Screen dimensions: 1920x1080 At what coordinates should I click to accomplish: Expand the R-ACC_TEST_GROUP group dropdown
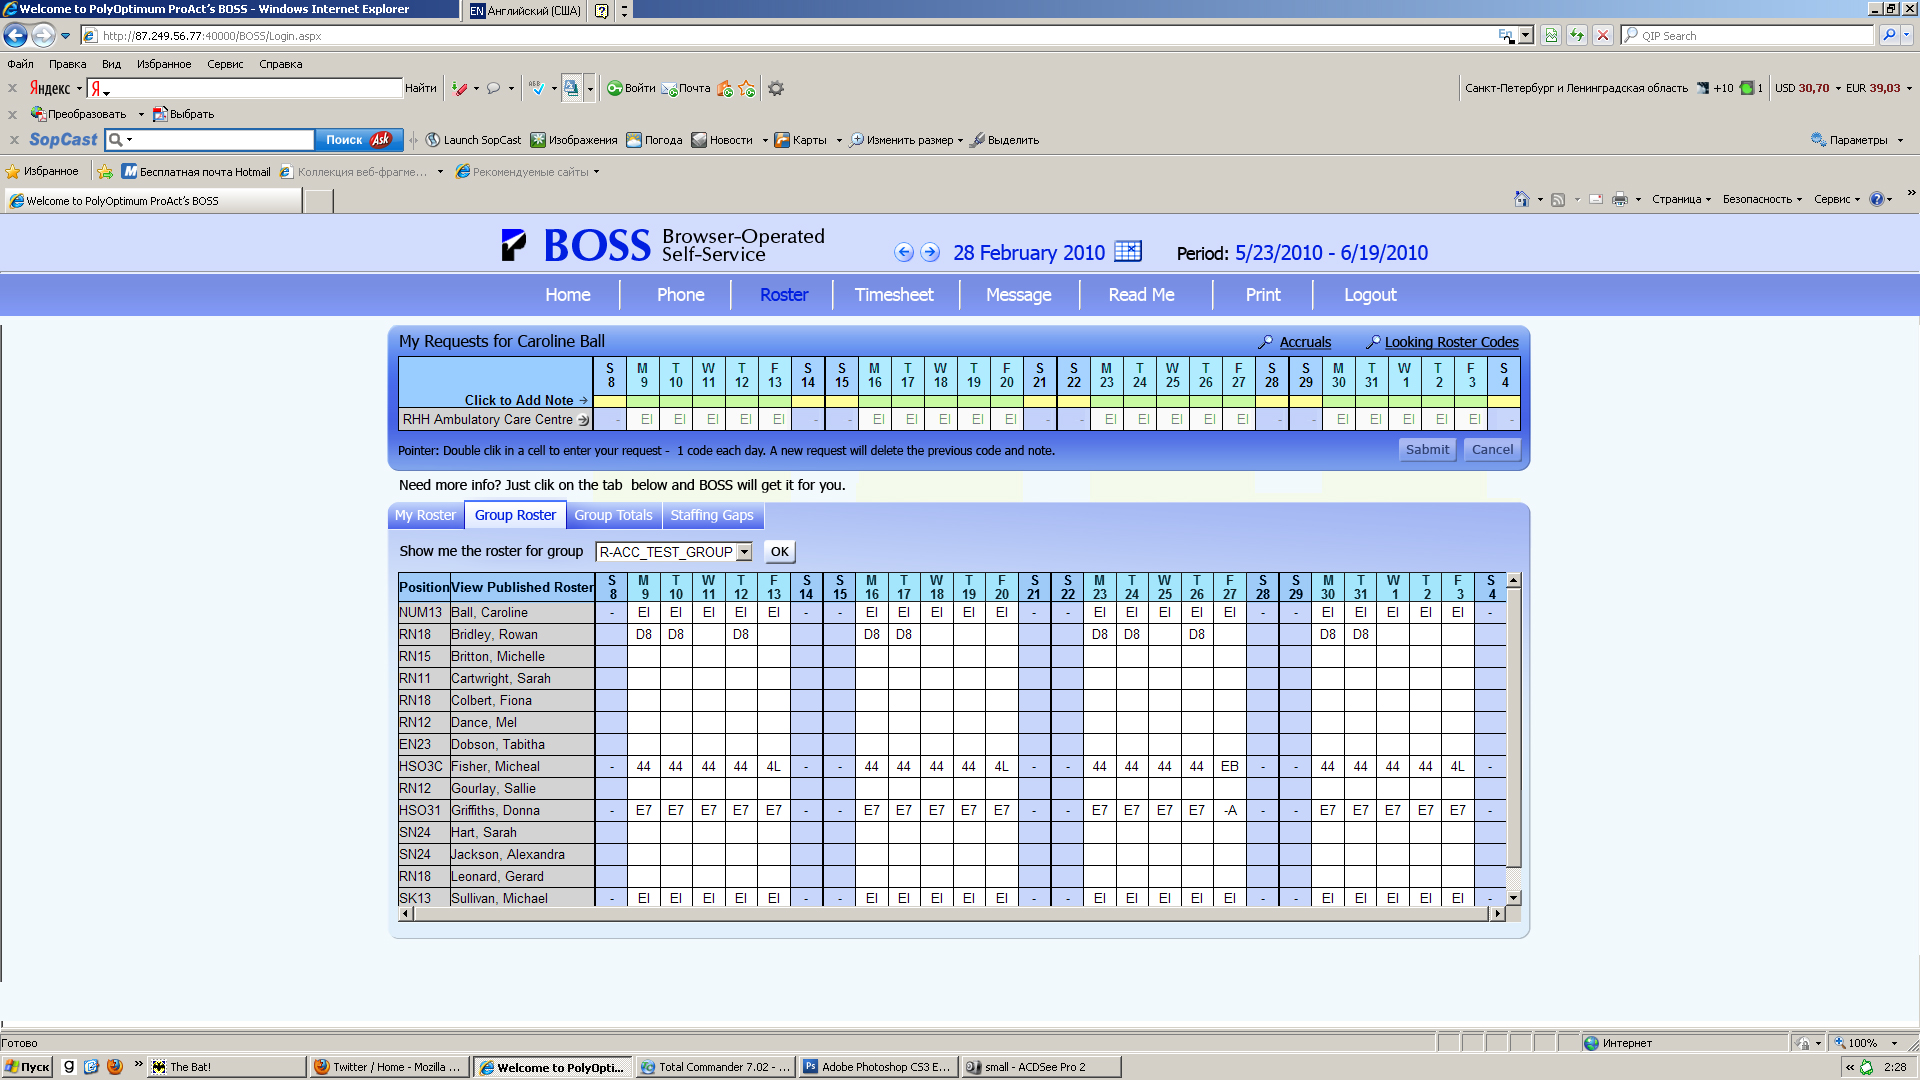point(745,552)
